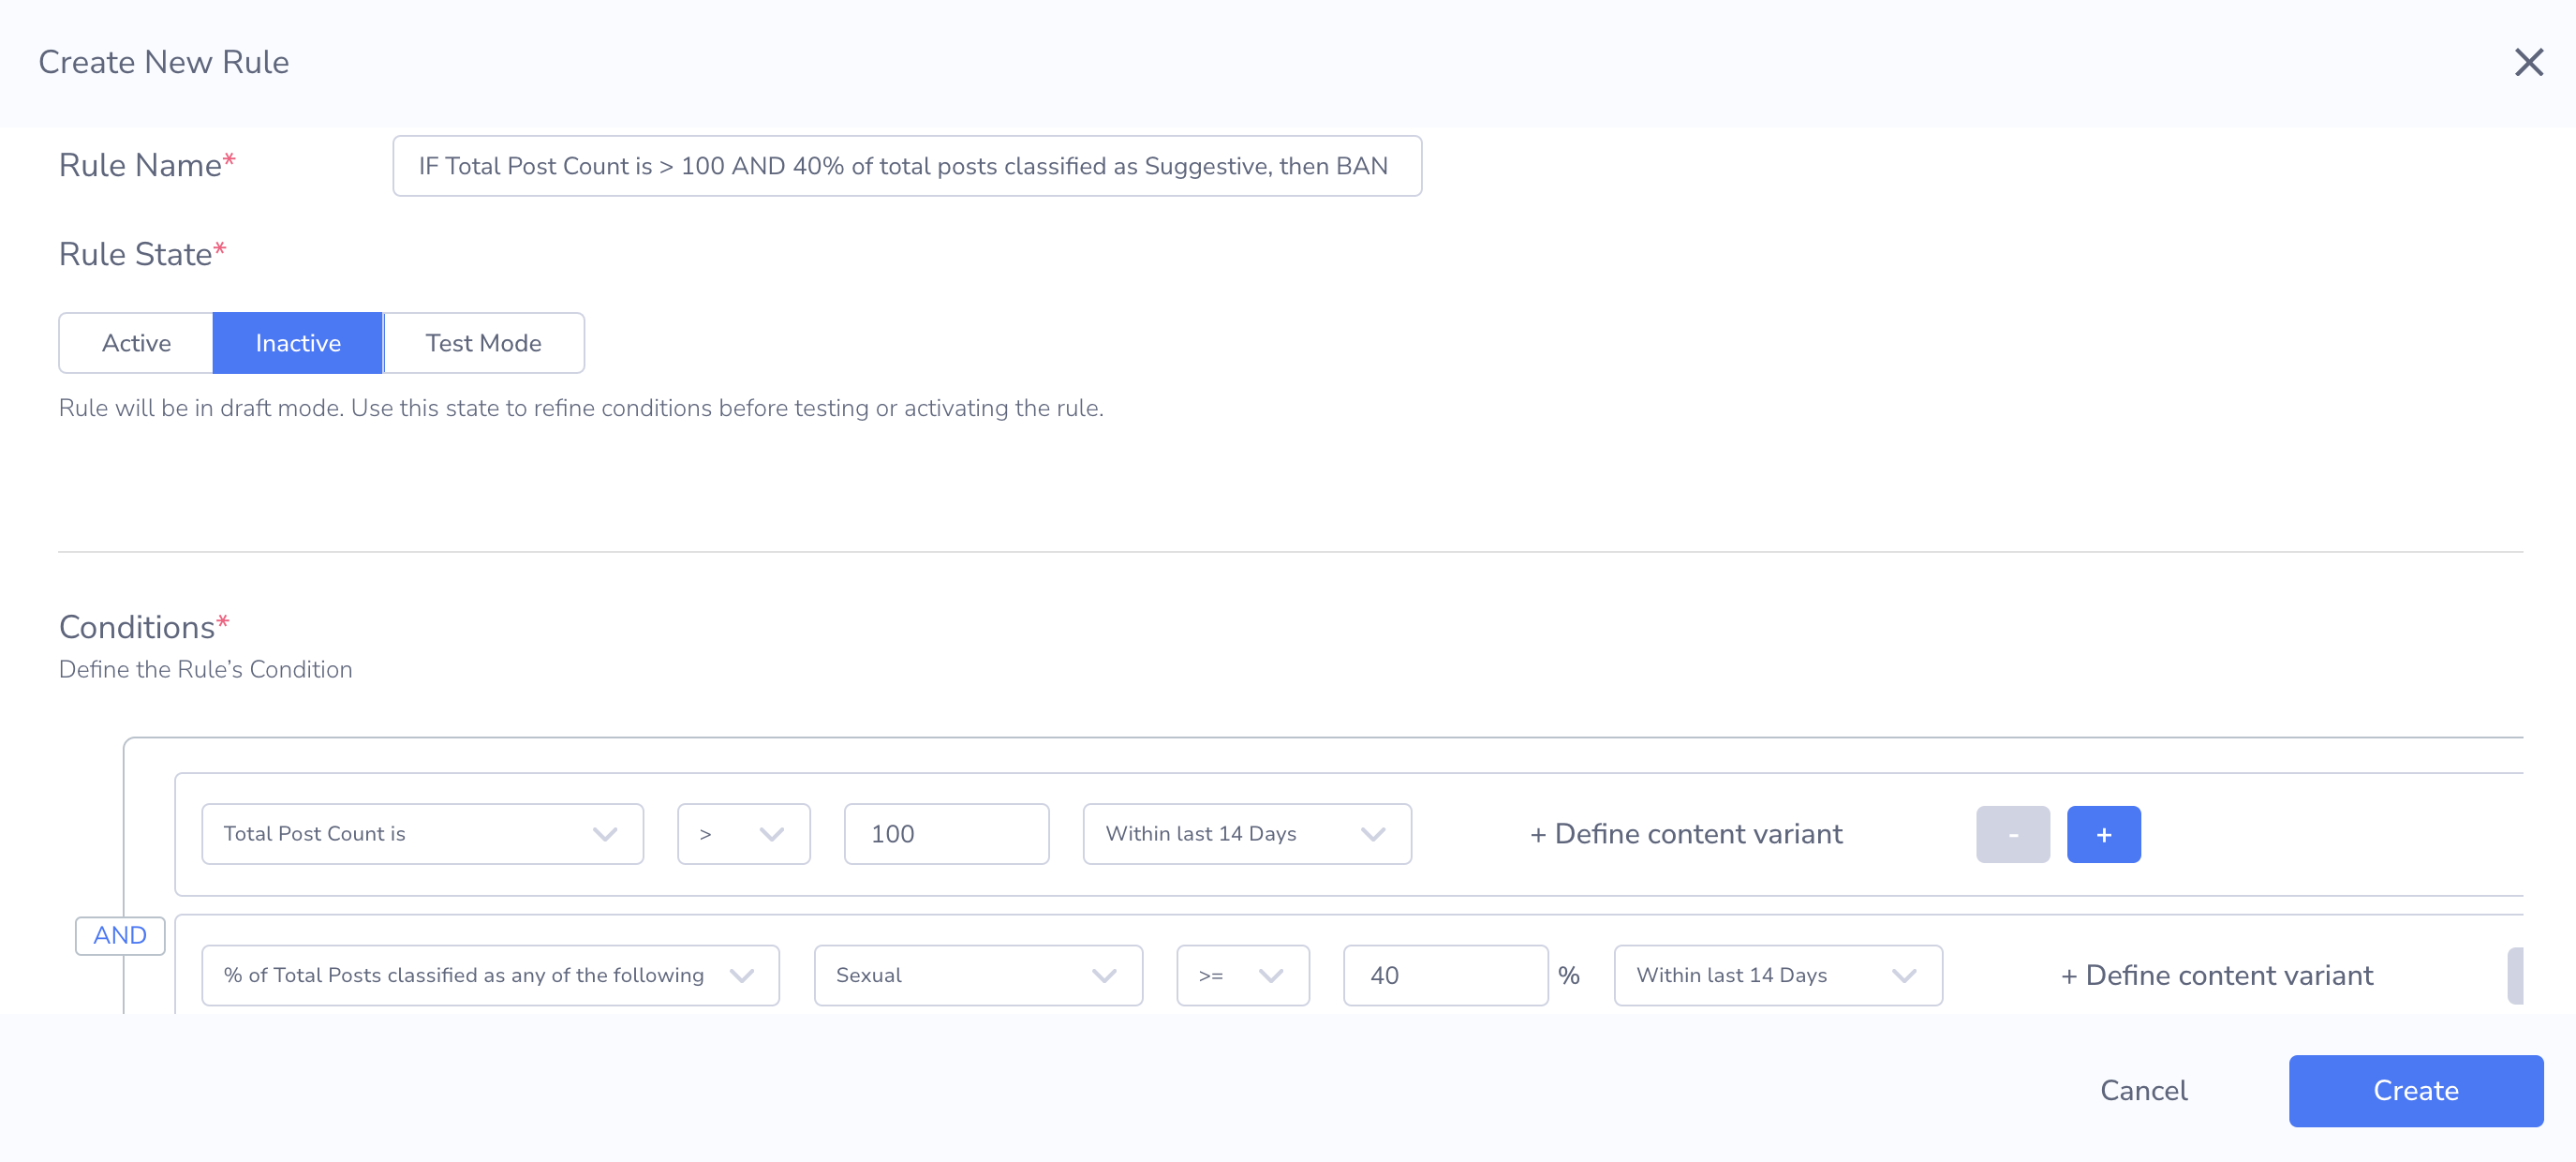Set rule state to Active
2576x1162 pixels.
click(x=136, y=343)
